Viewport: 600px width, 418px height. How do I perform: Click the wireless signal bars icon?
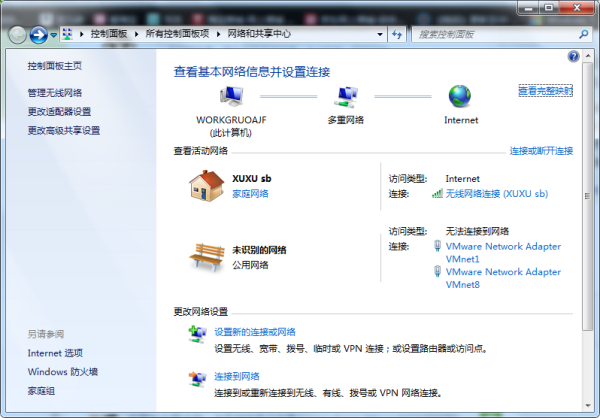(437, 194)
